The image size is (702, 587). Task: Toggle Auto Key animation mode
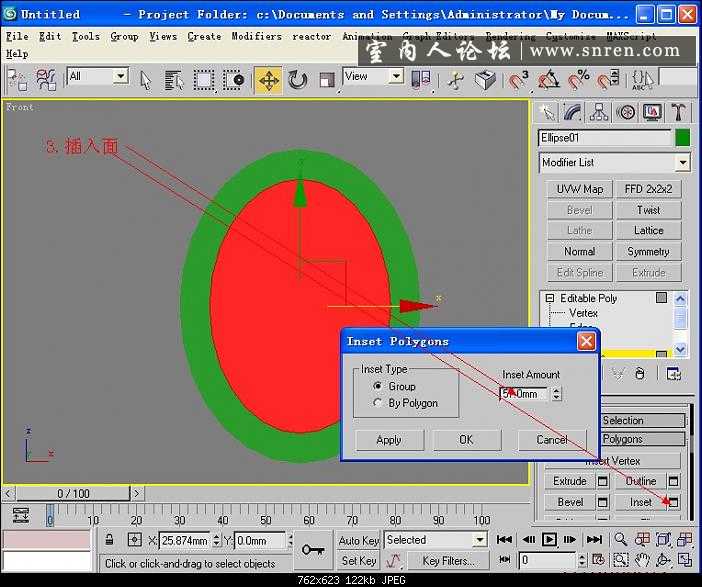coord(359,540)
